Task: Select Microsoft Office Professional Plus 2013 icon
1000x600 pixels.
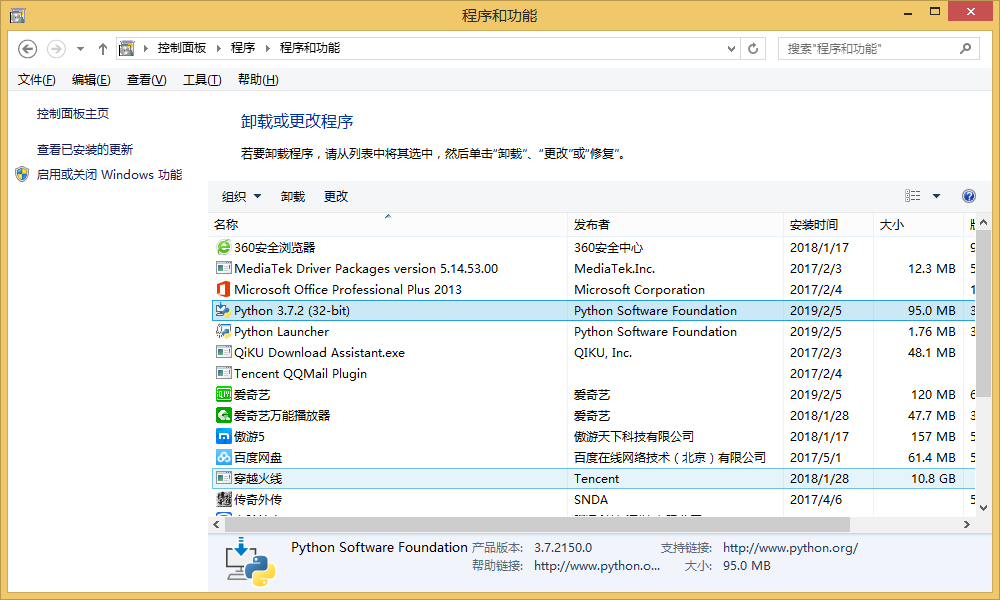Action: point(223,289)
